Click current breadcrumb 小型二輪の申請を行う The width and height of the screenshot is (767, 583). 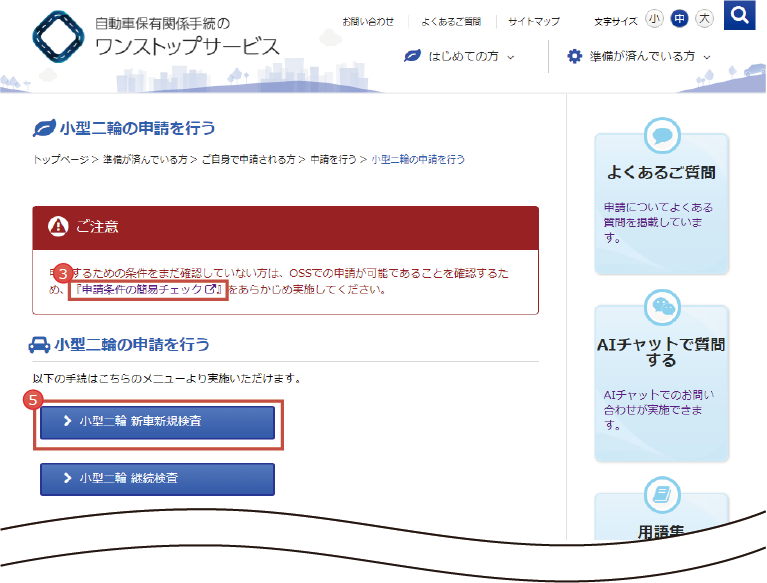[x=418, y=159]
